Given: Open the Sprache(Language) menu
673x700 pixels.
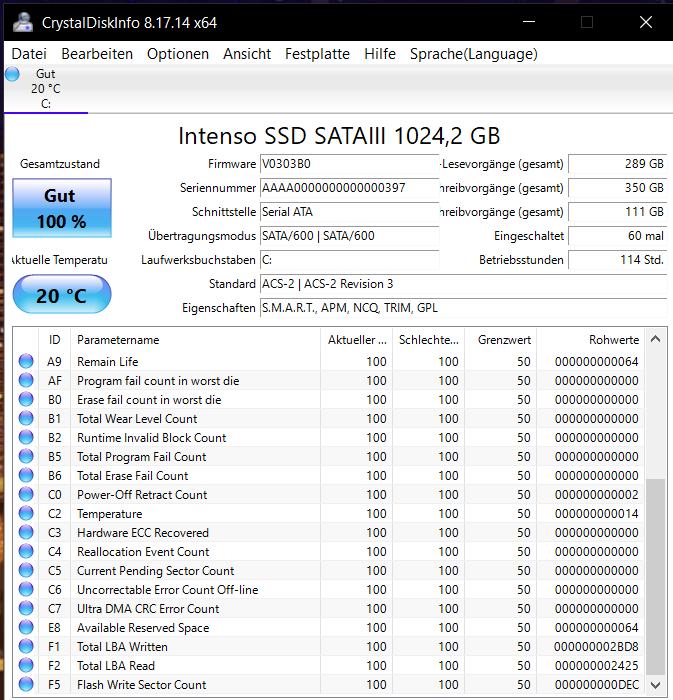Looking at the screenshot, I should tap(474, 54).
